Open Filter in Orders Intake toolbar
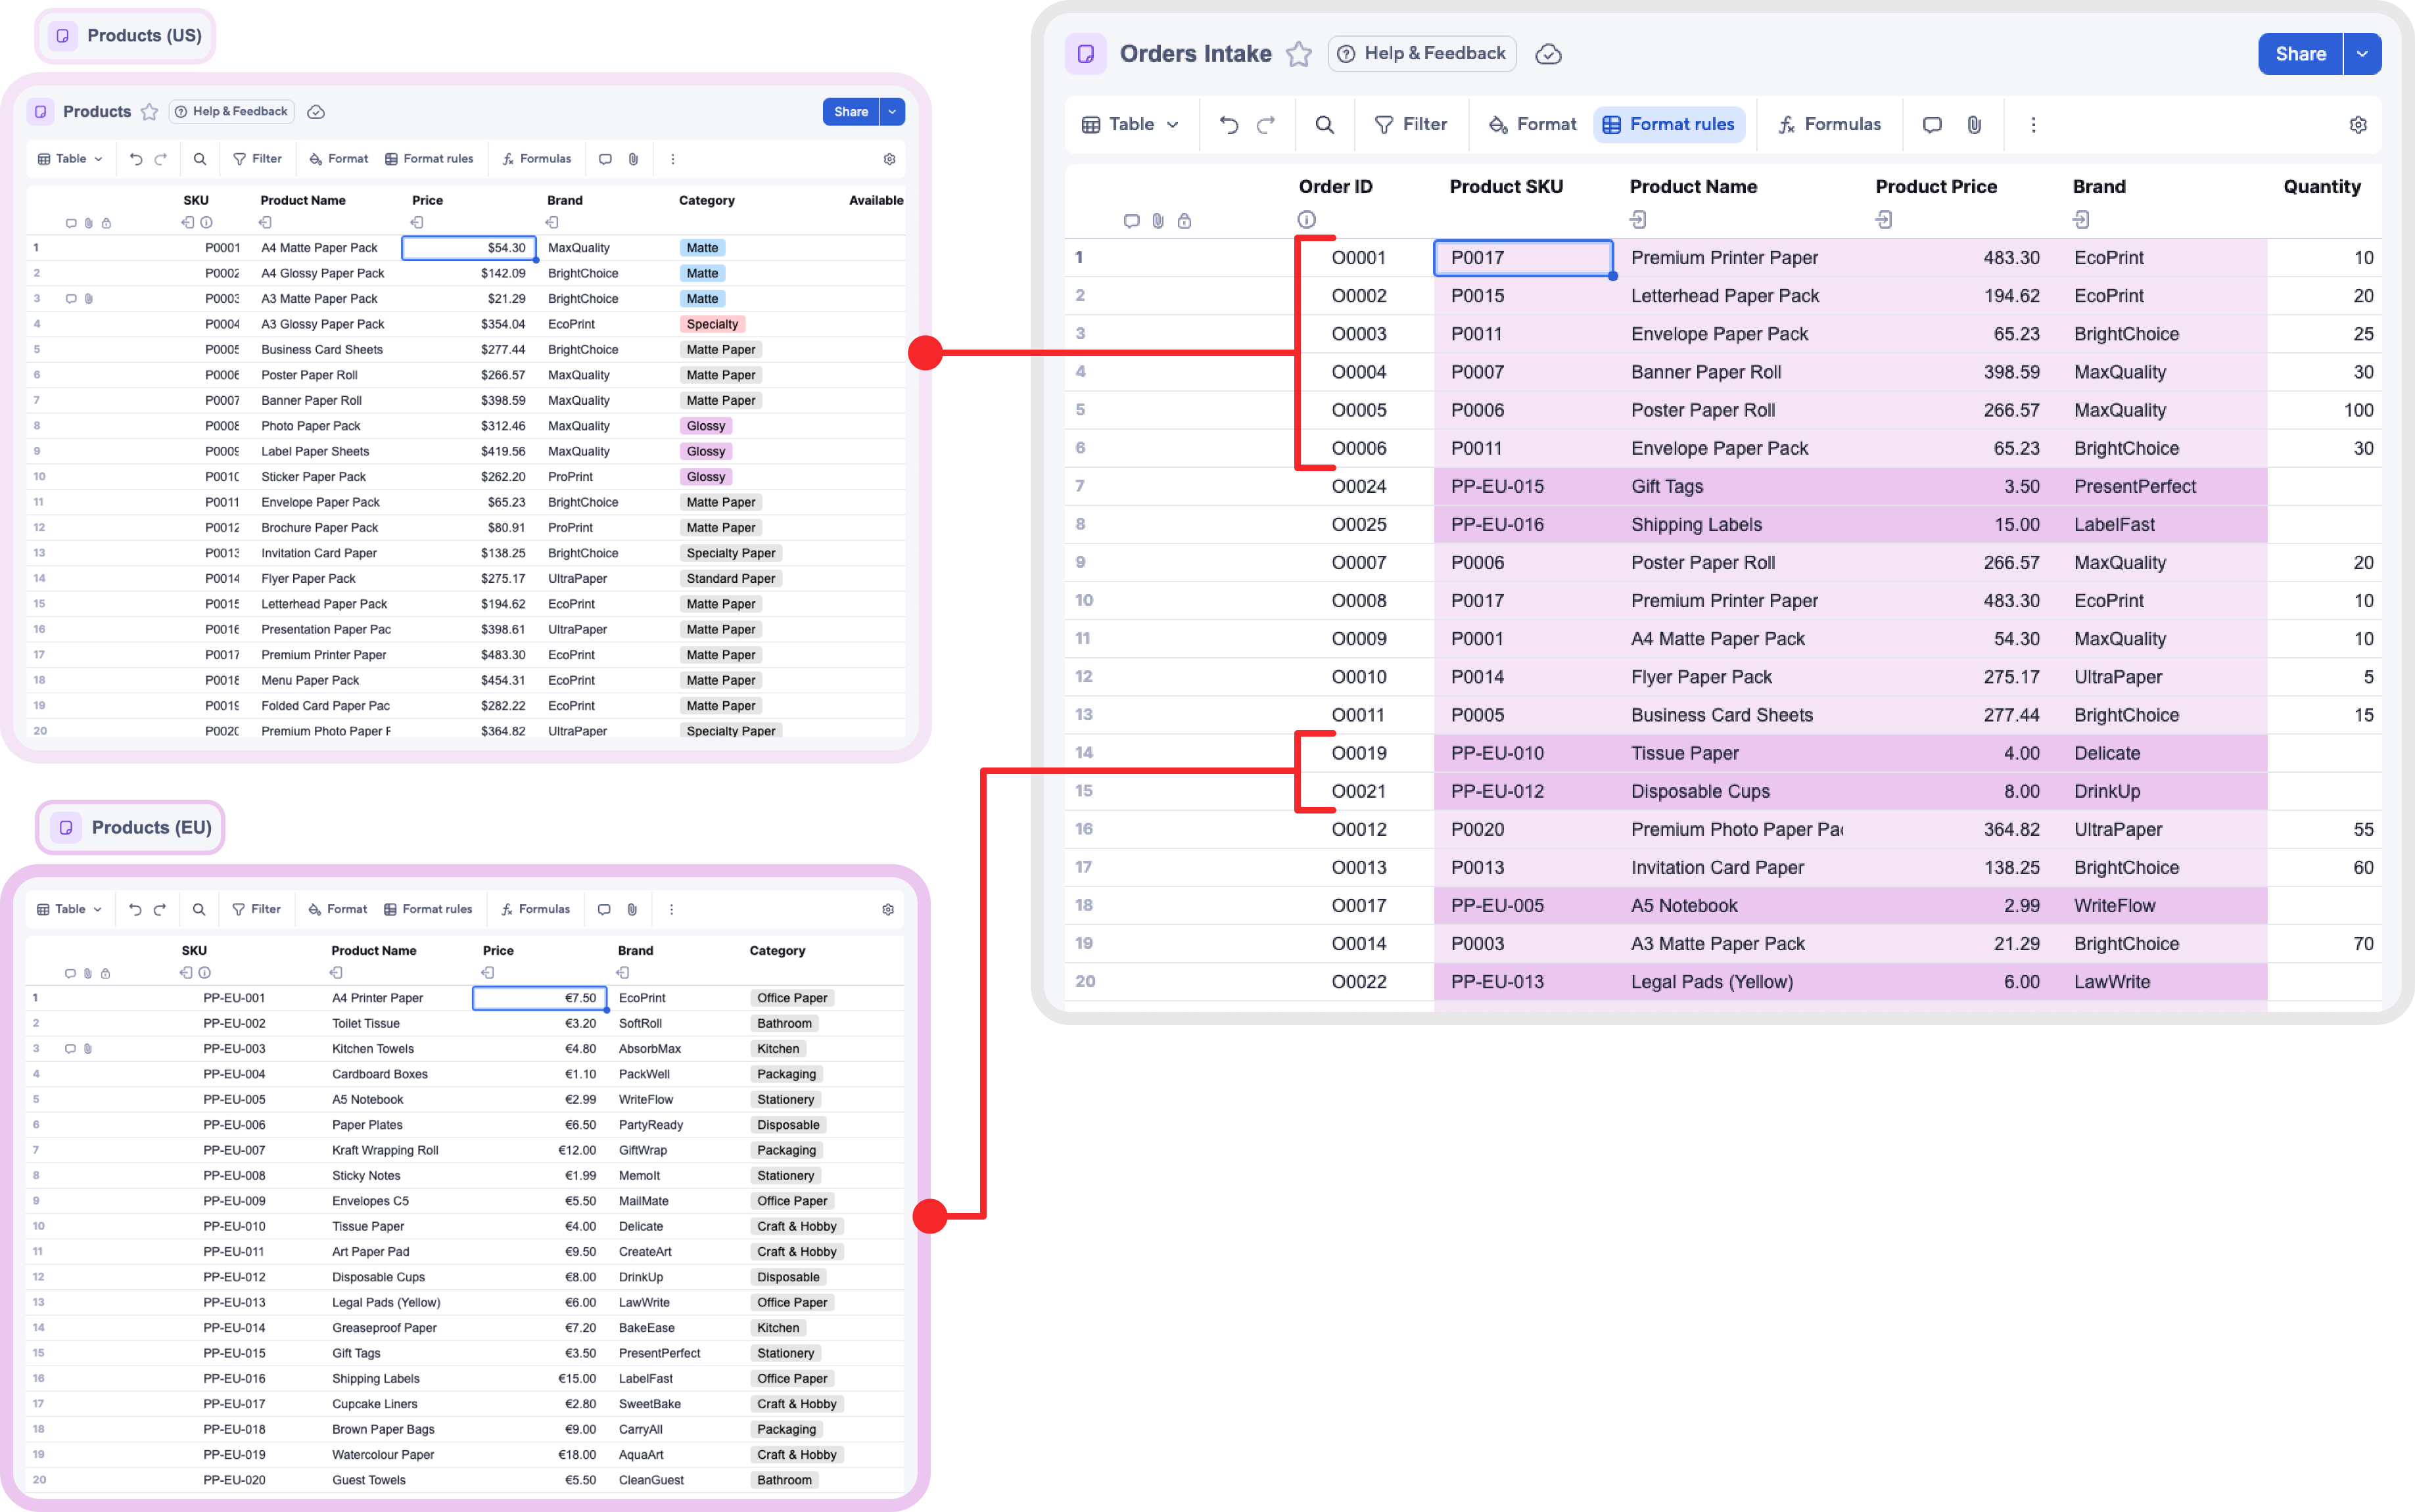This screenshot has width=2415, height=1512. [x=1411, y=125]
